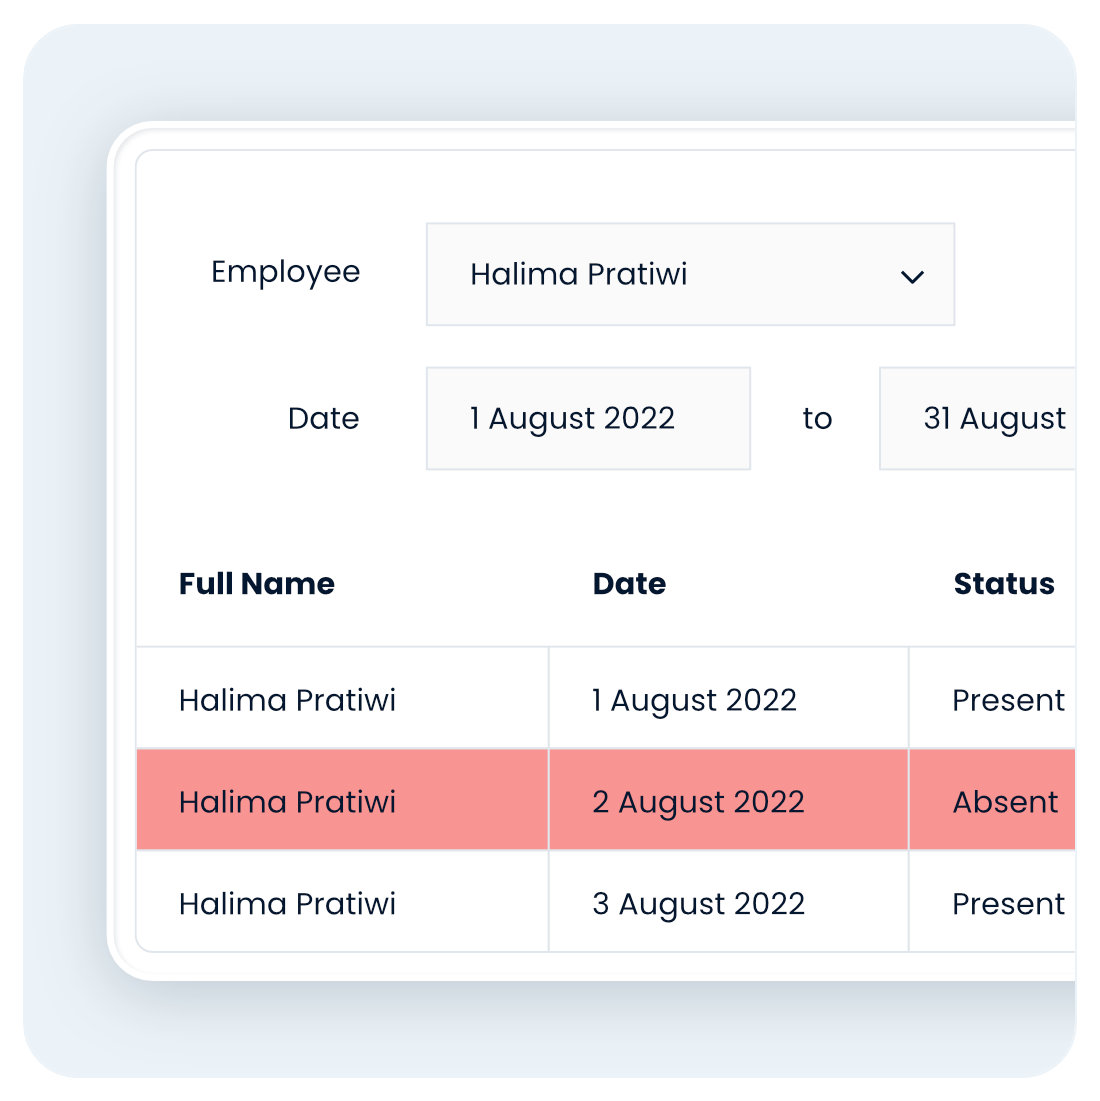Image resolution: width=1100 pixels, height=1101 pixels.
Task: Click the 3 August 2022 table cell
Action: pos(699,904)
